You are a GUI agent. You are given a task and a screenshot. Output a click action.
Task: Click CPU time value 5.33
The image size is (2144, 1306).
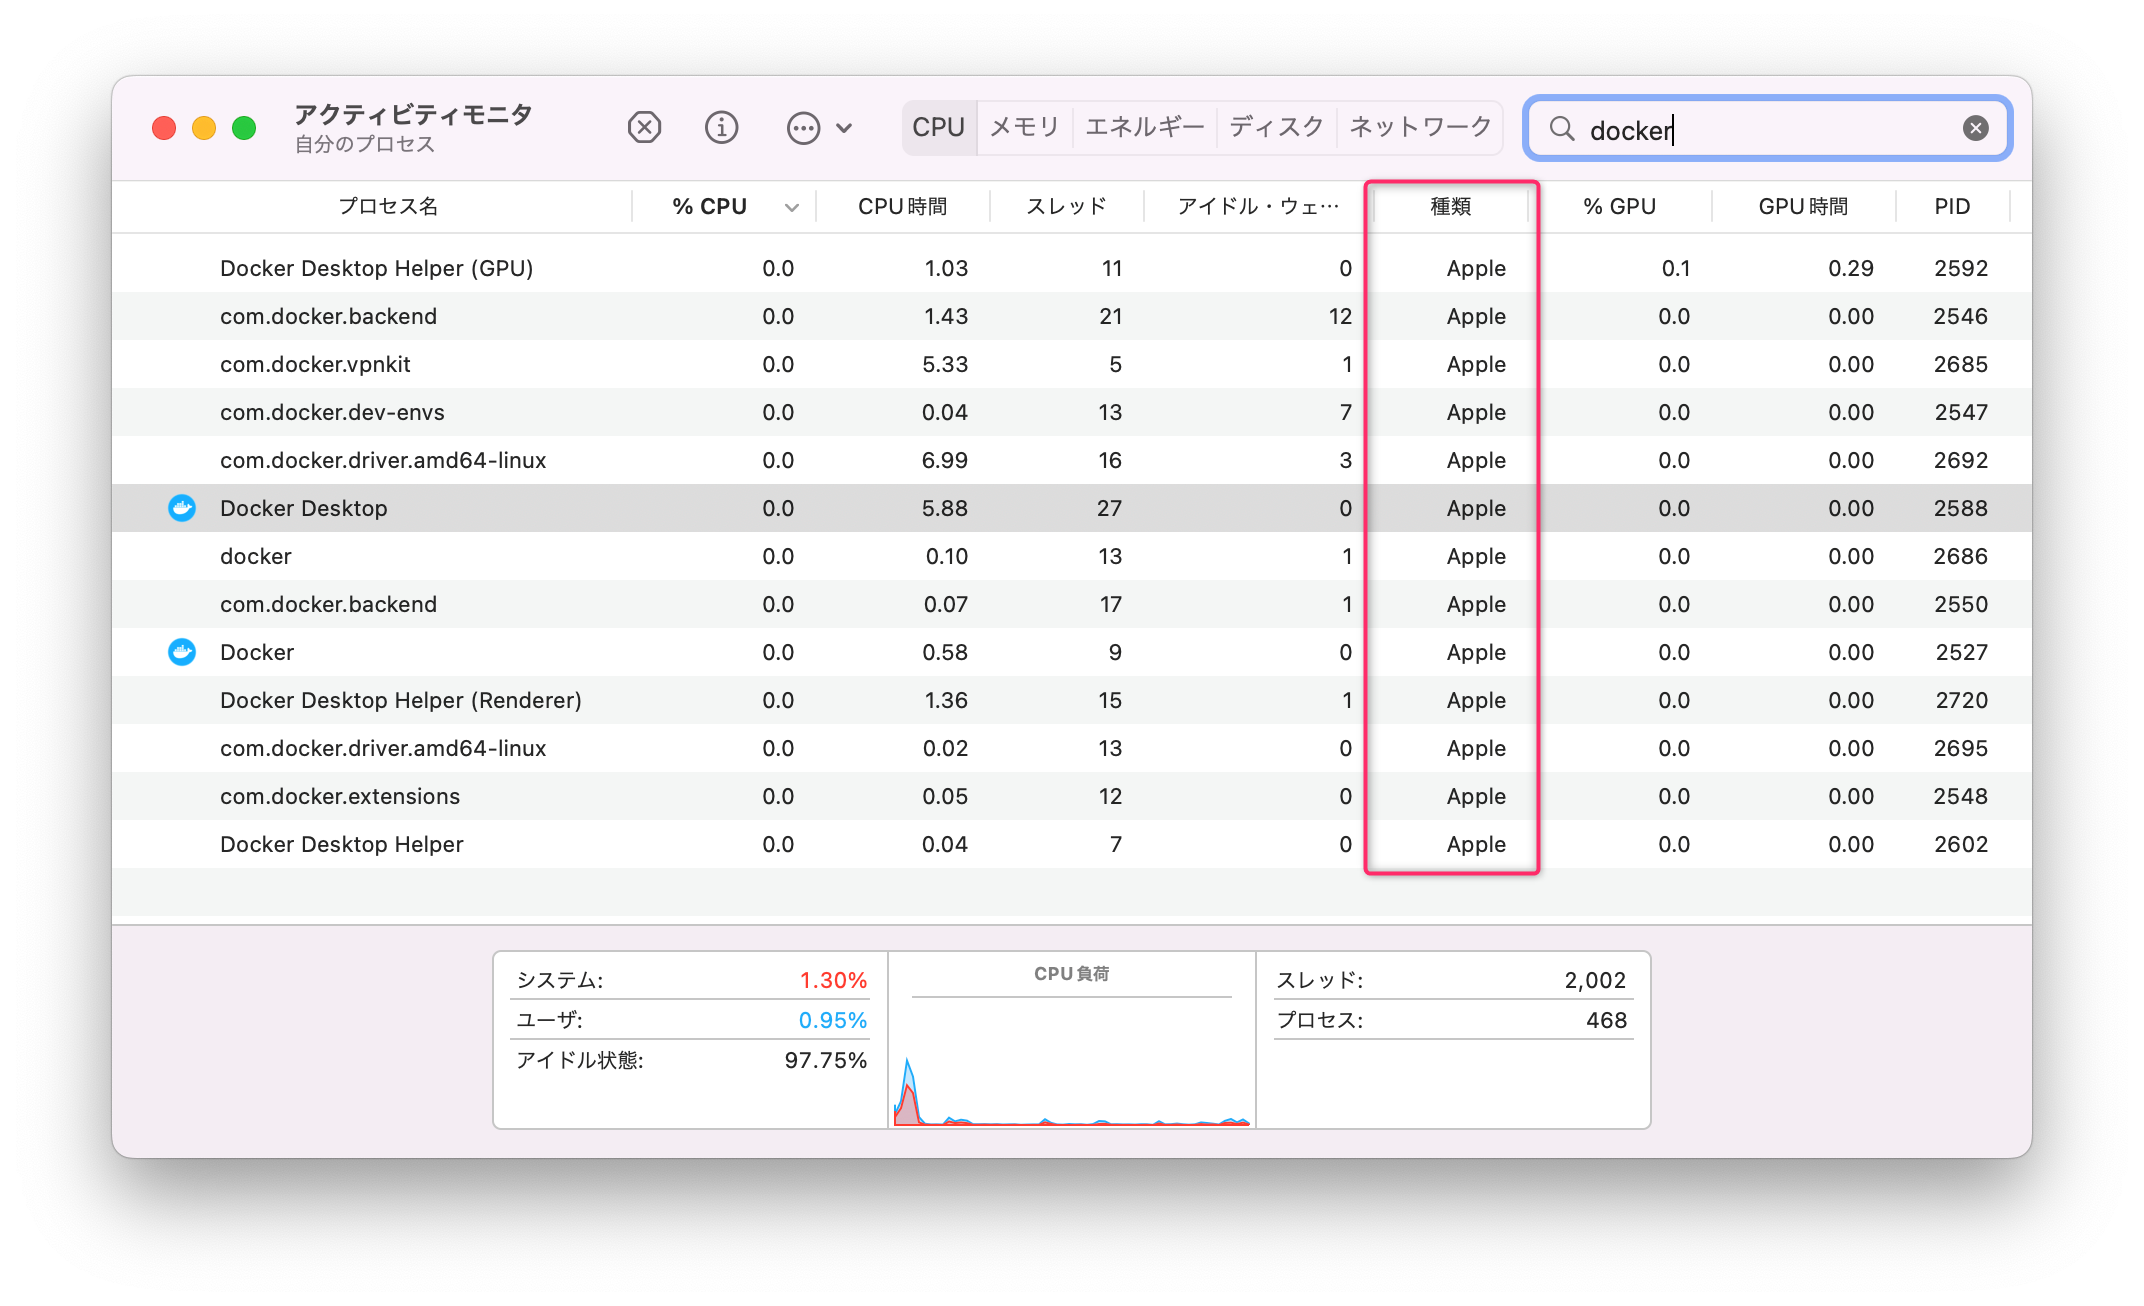[945, 364]
